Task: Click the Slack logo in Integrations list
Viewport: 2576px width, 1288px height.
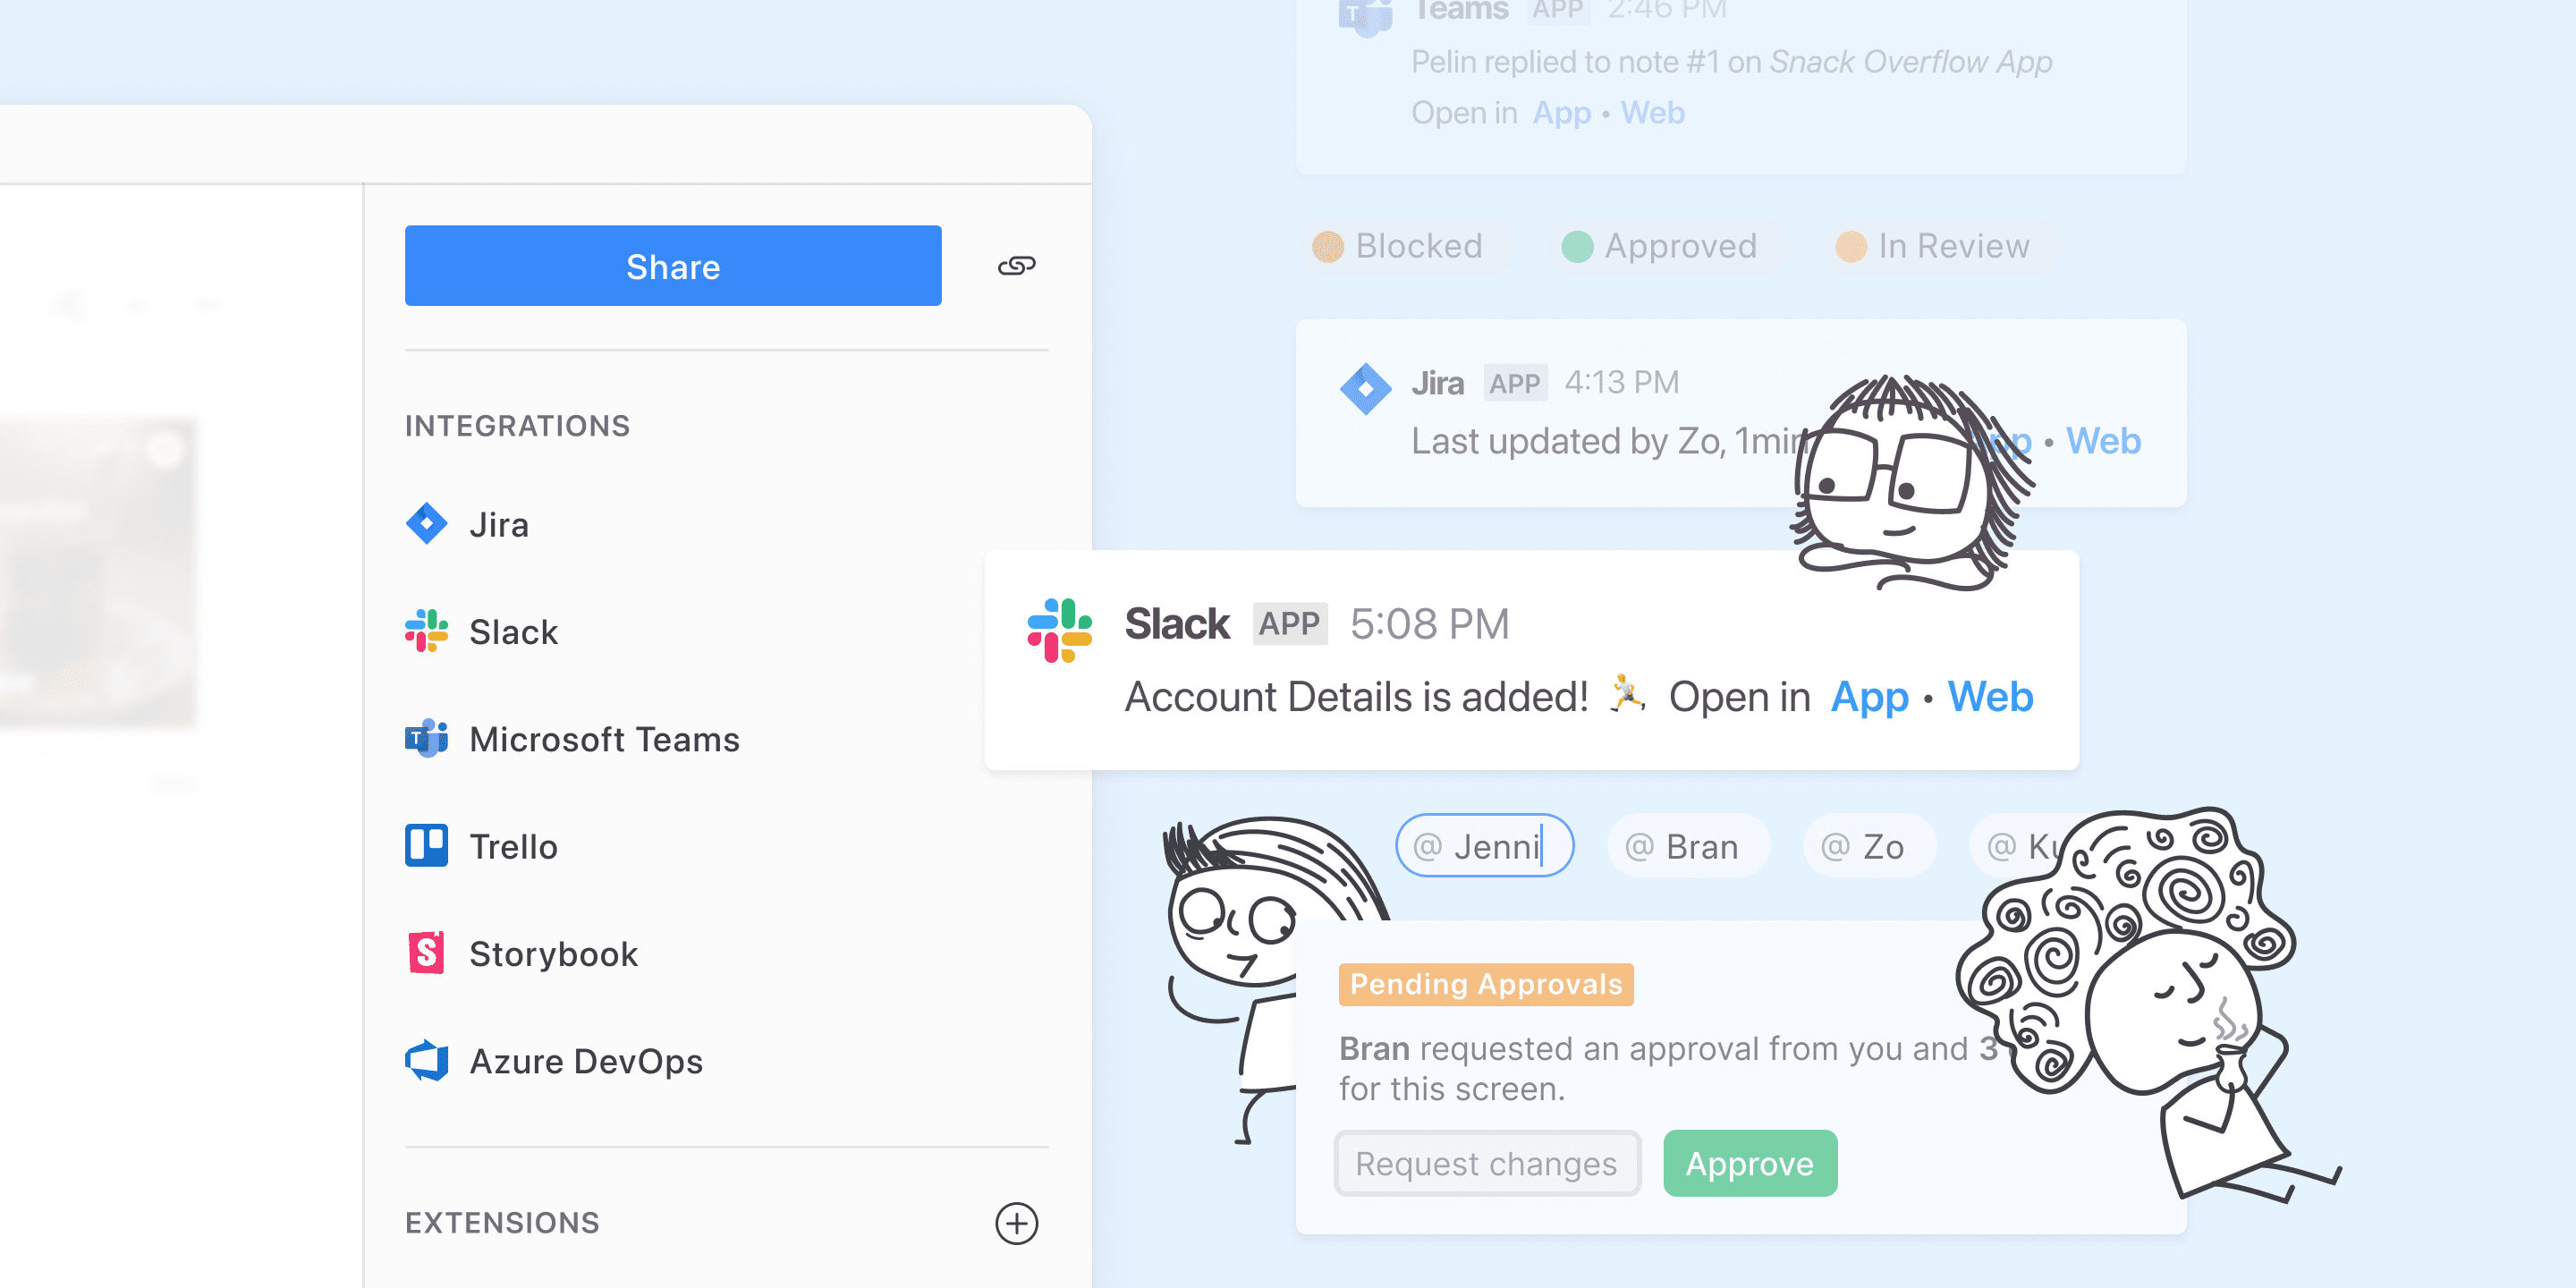Action: (427, 631)
